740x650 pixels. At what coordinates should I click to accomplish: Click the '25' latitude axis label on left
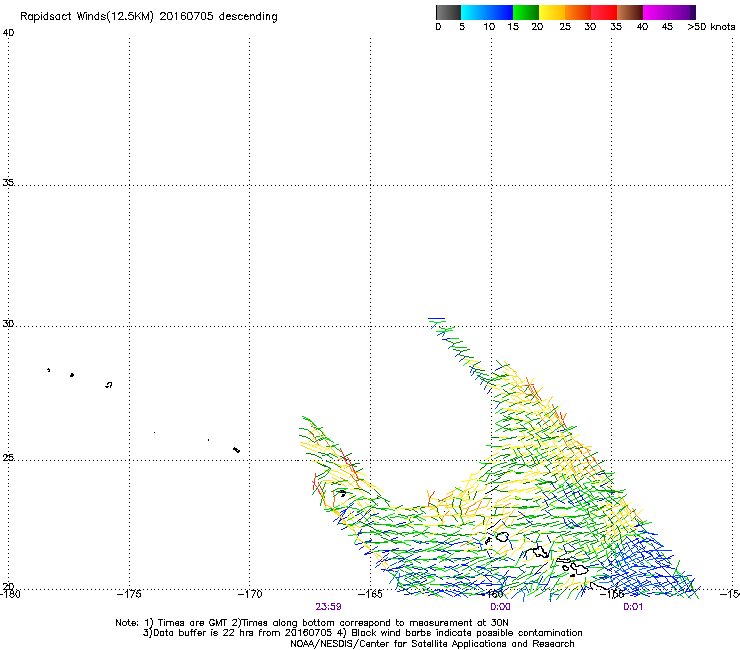pos(8,458)
